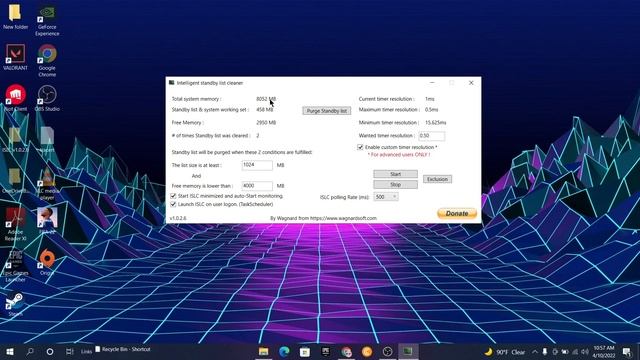Launch Steam from the desktop
This screenshot has height=360, width=640.
(x=16, y=304)
